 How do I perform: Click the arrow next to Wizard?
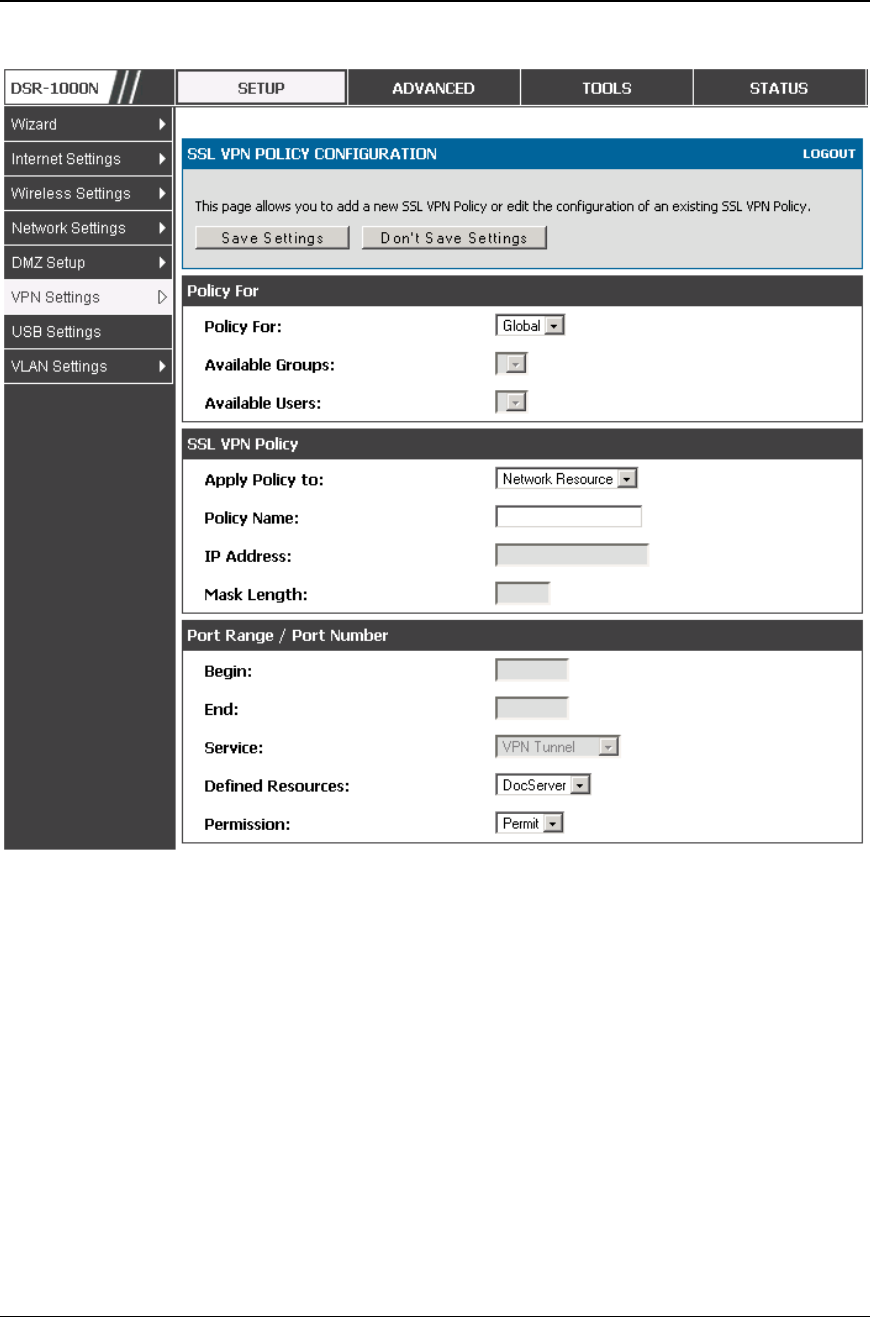tap(162, 125)
